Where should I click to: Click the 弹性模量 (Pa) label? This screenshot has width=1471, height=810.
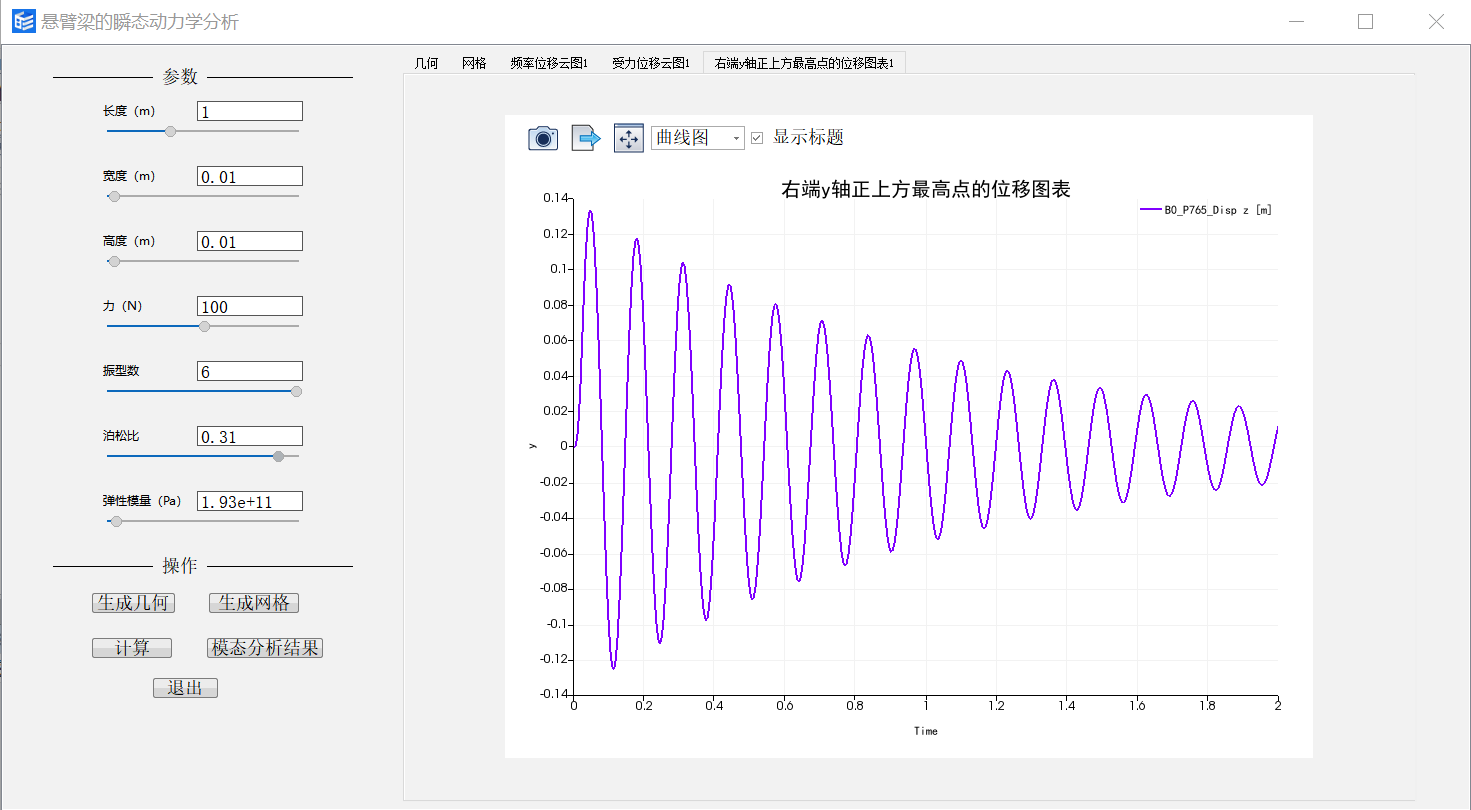tap(142, 500)
